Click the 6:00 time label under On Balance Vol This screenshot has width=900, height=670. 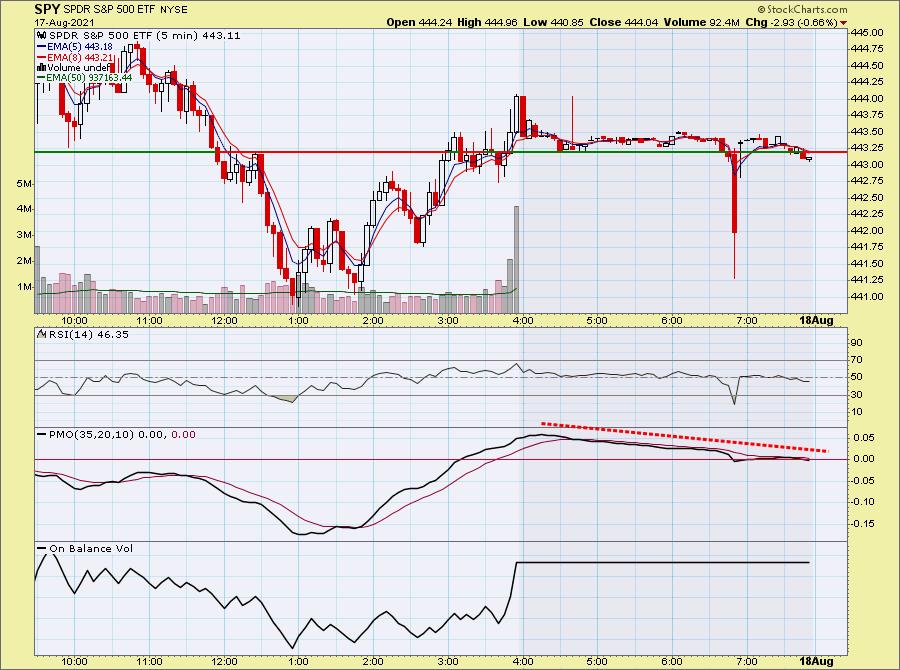672,662
